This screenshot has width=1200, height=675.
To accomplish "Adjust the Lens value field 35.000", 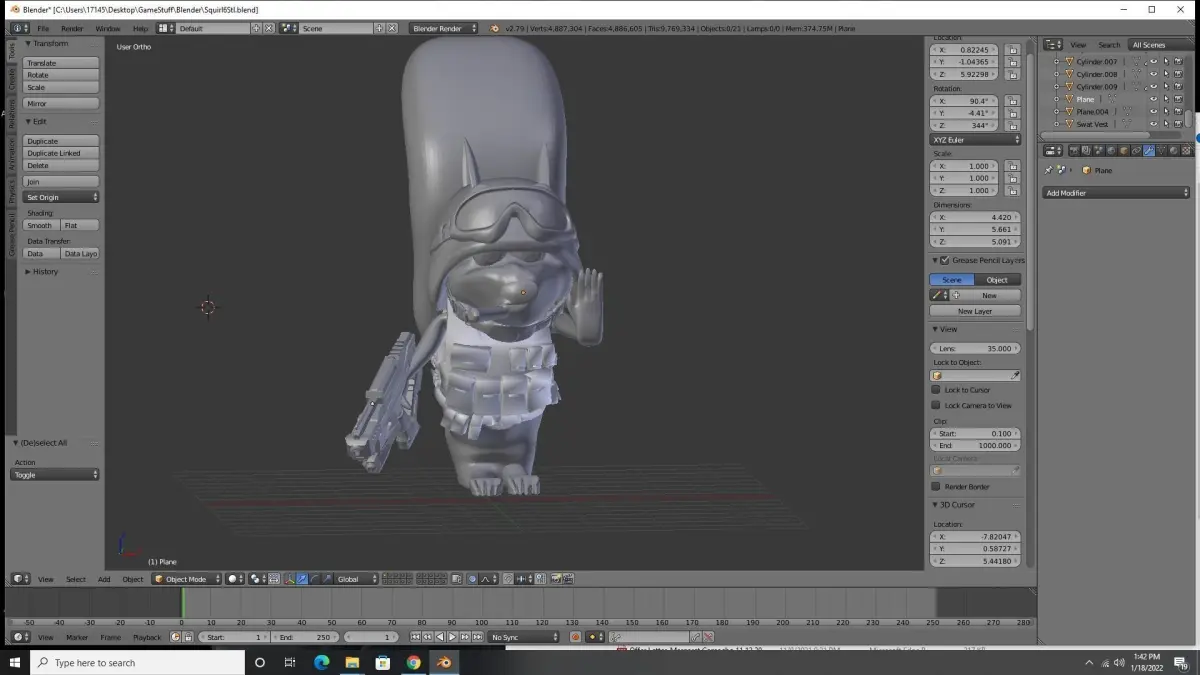I will pyautogui.click(x=975, y=348).
